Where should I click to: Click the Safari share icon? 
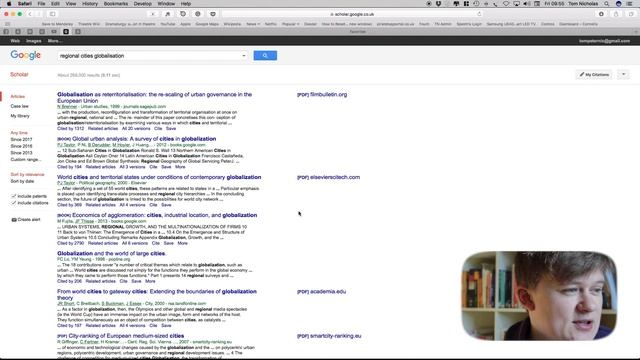tap(616, 14)
